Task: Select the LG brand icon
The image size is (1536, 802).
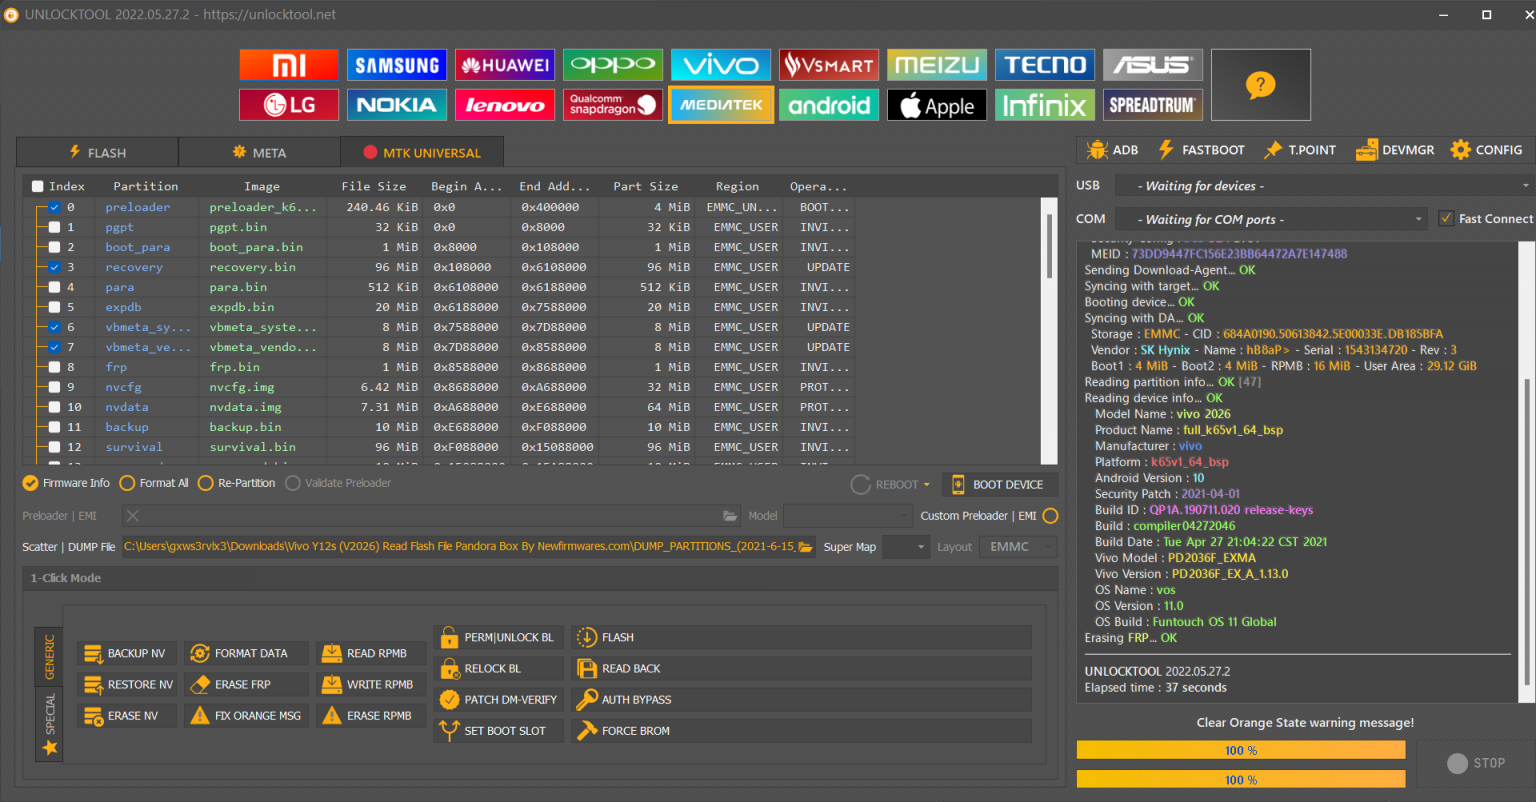Action: (x=289, y=105)
